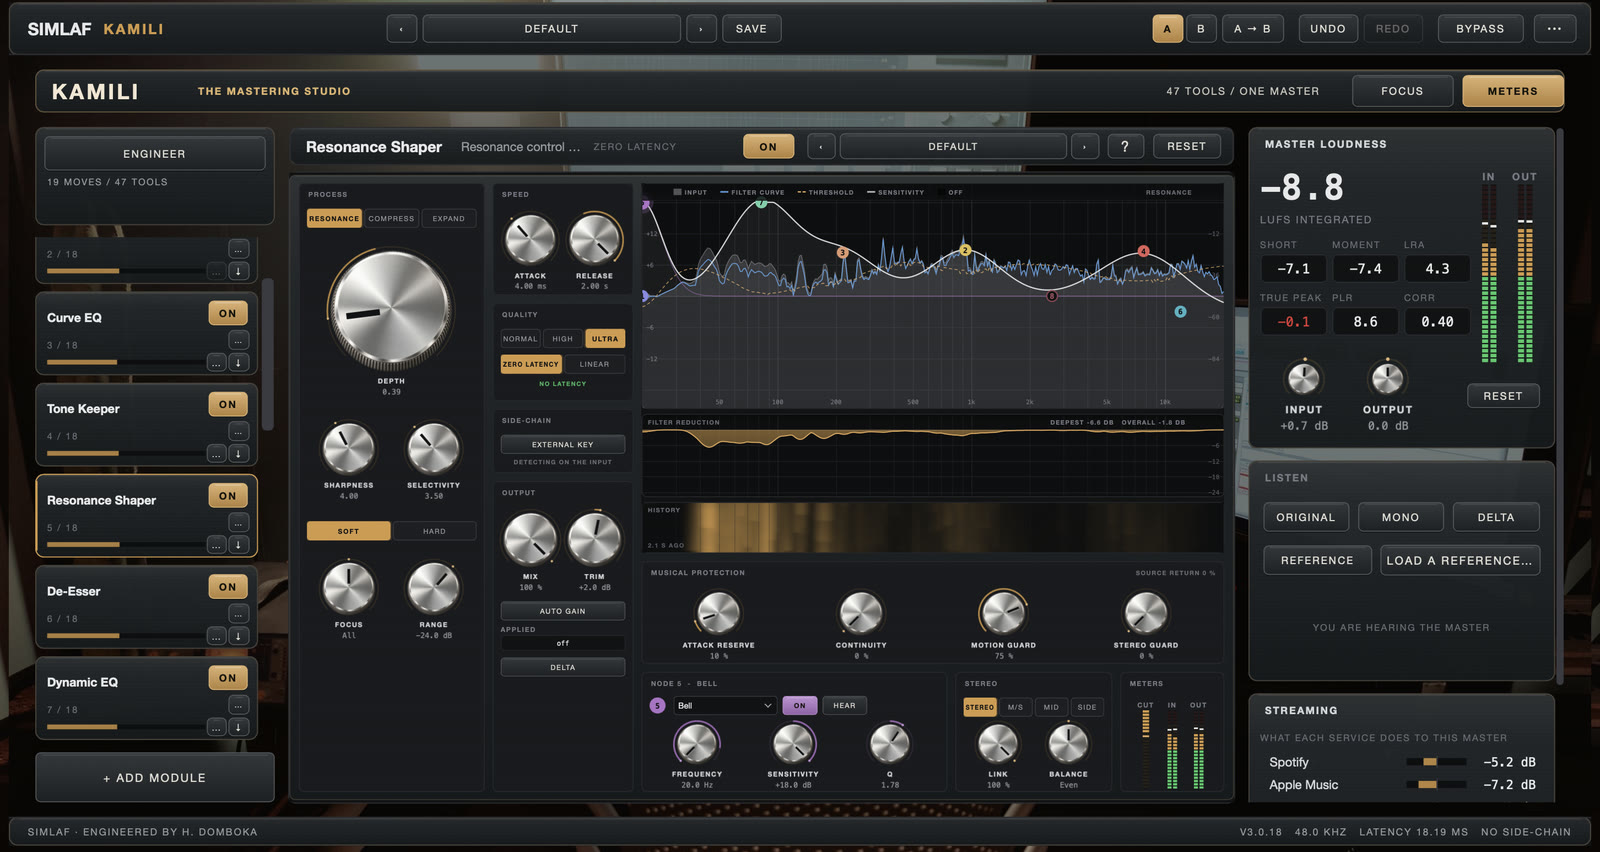The image size is (1600, 852).
Task: Select node 2 on the resonance graph
Action: [965, 250]
